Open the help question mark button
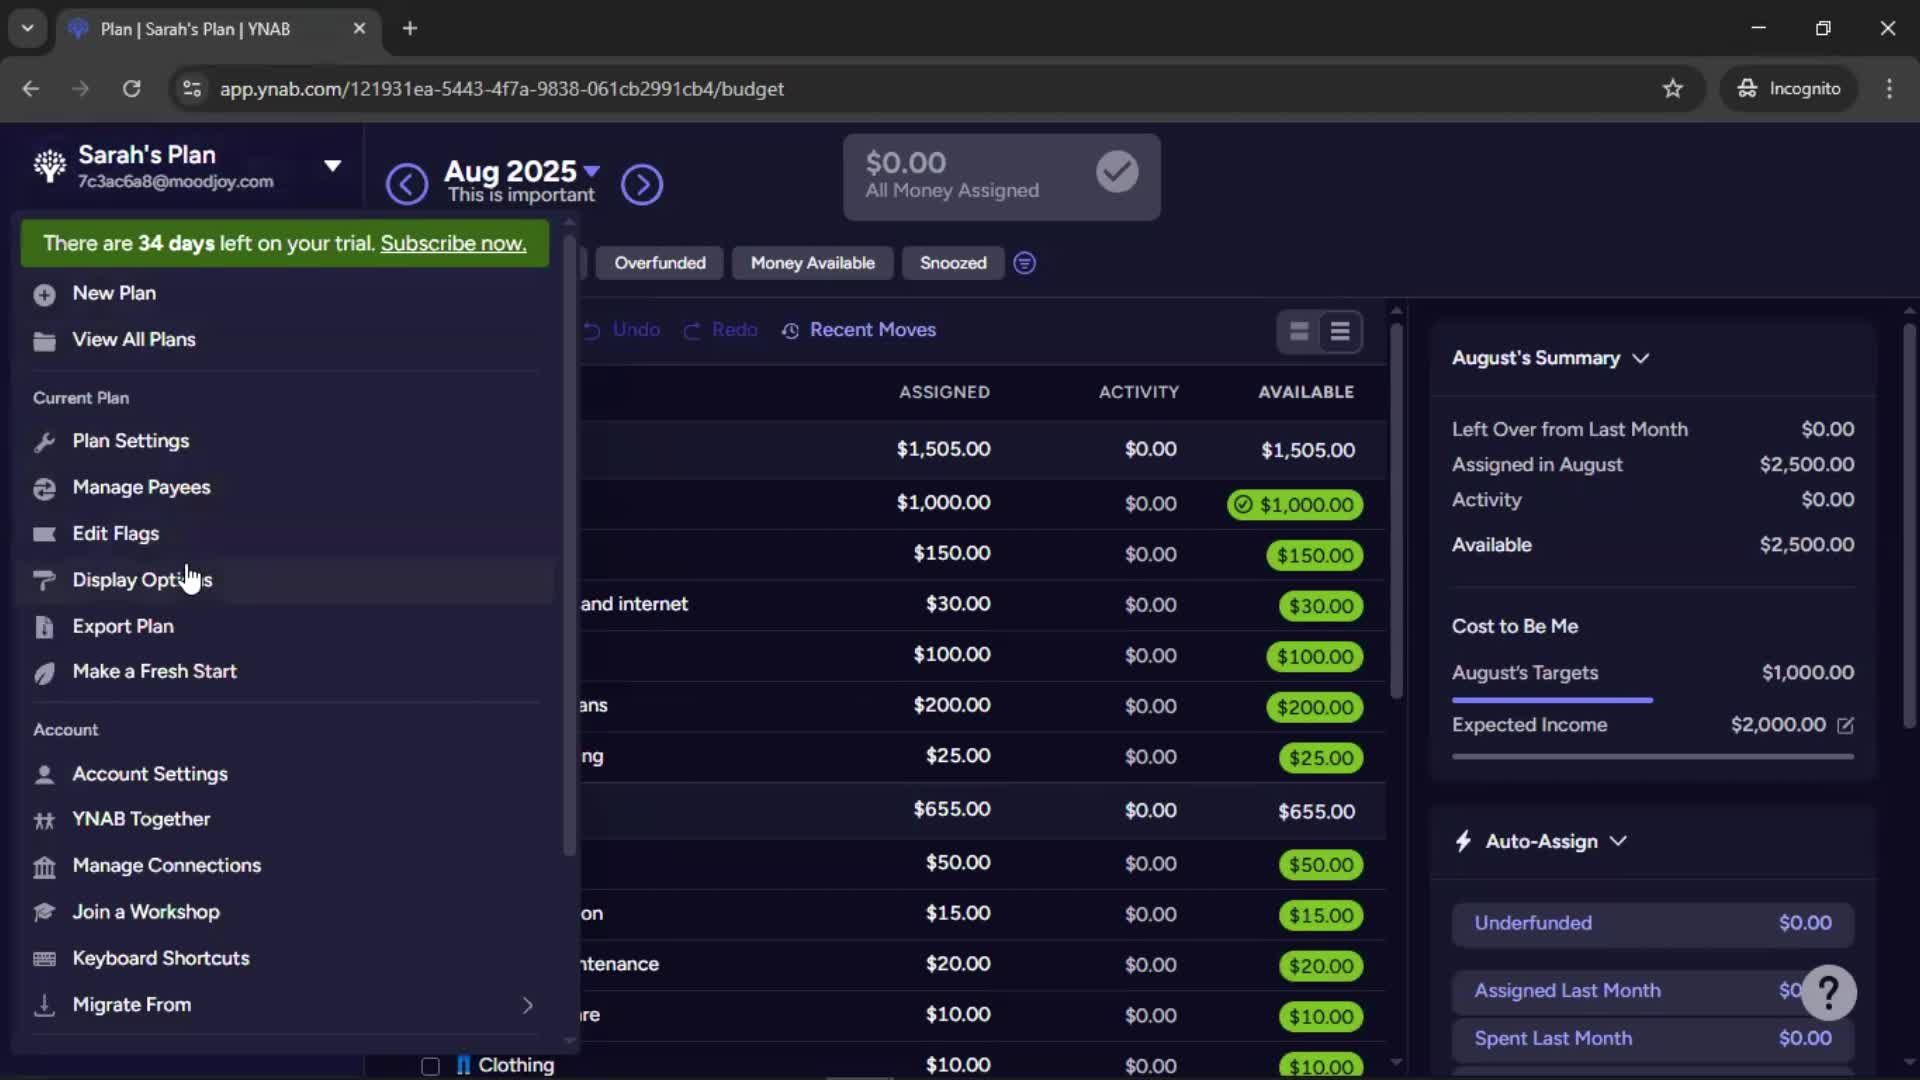 click(1829, 992)
